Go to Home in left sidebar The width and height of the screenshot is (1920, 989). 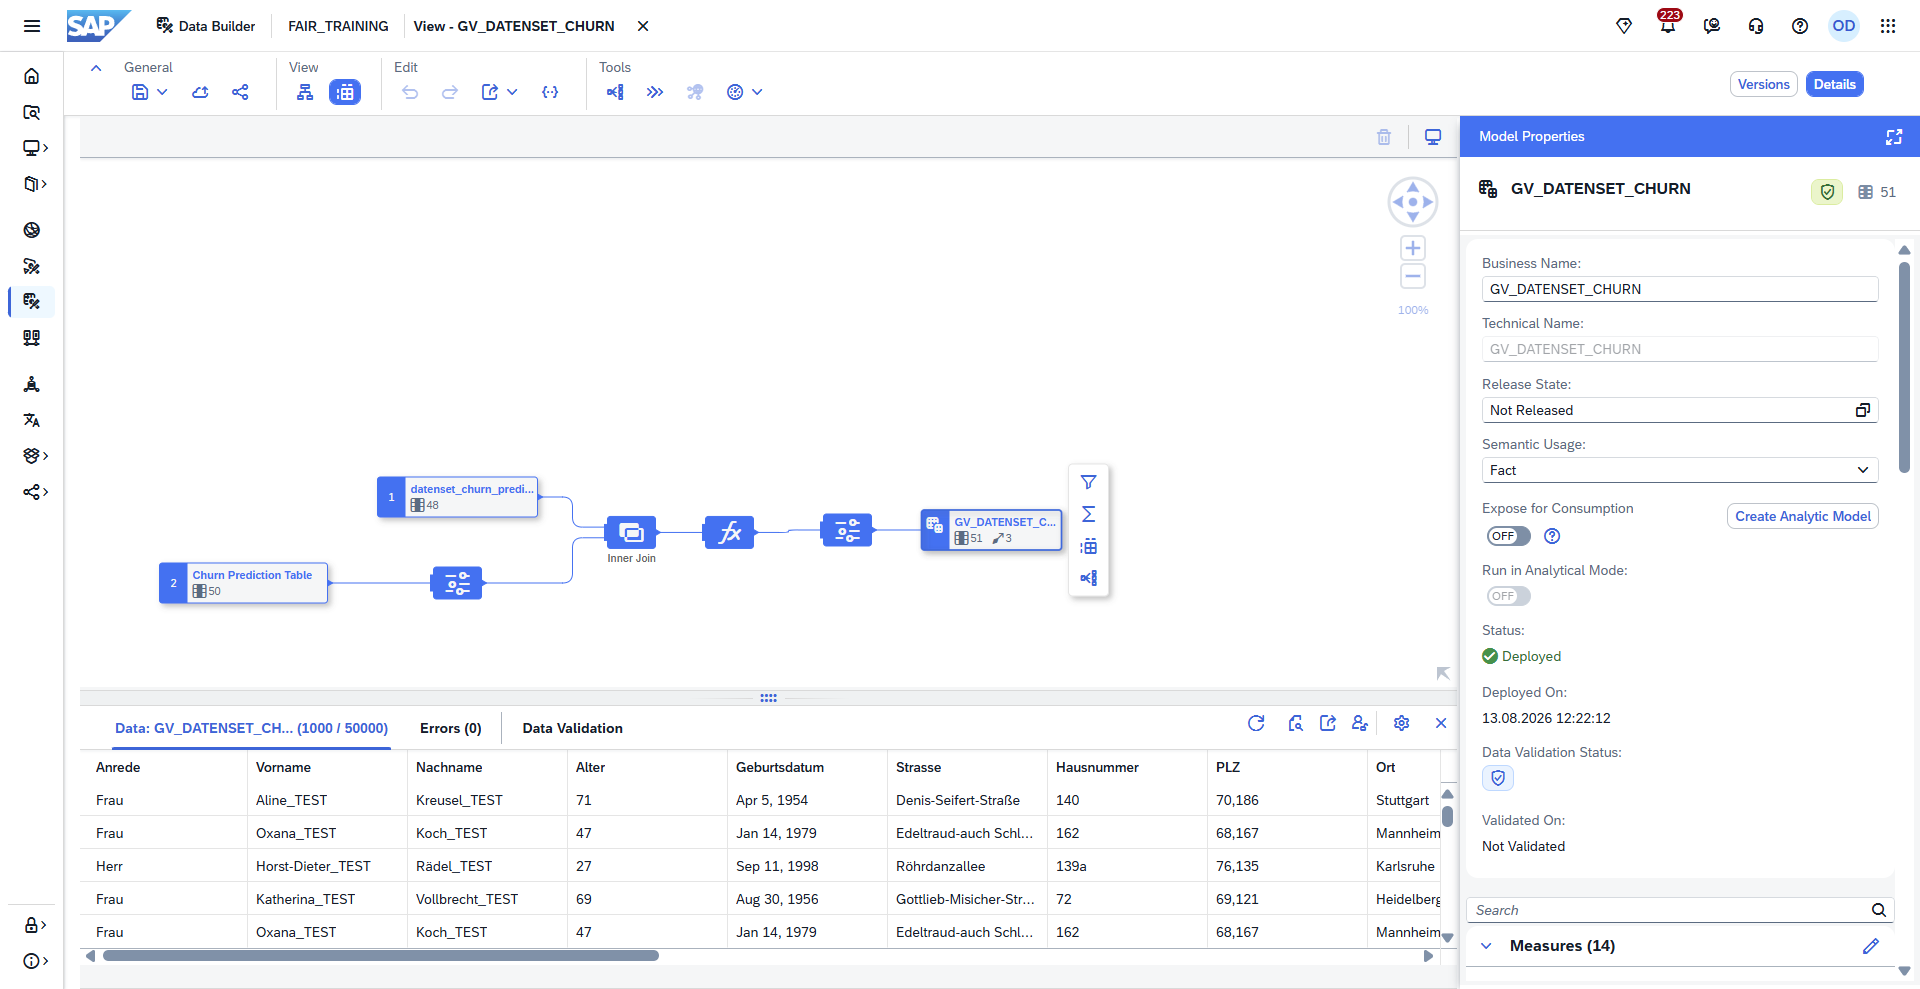(x=32, y=76)
